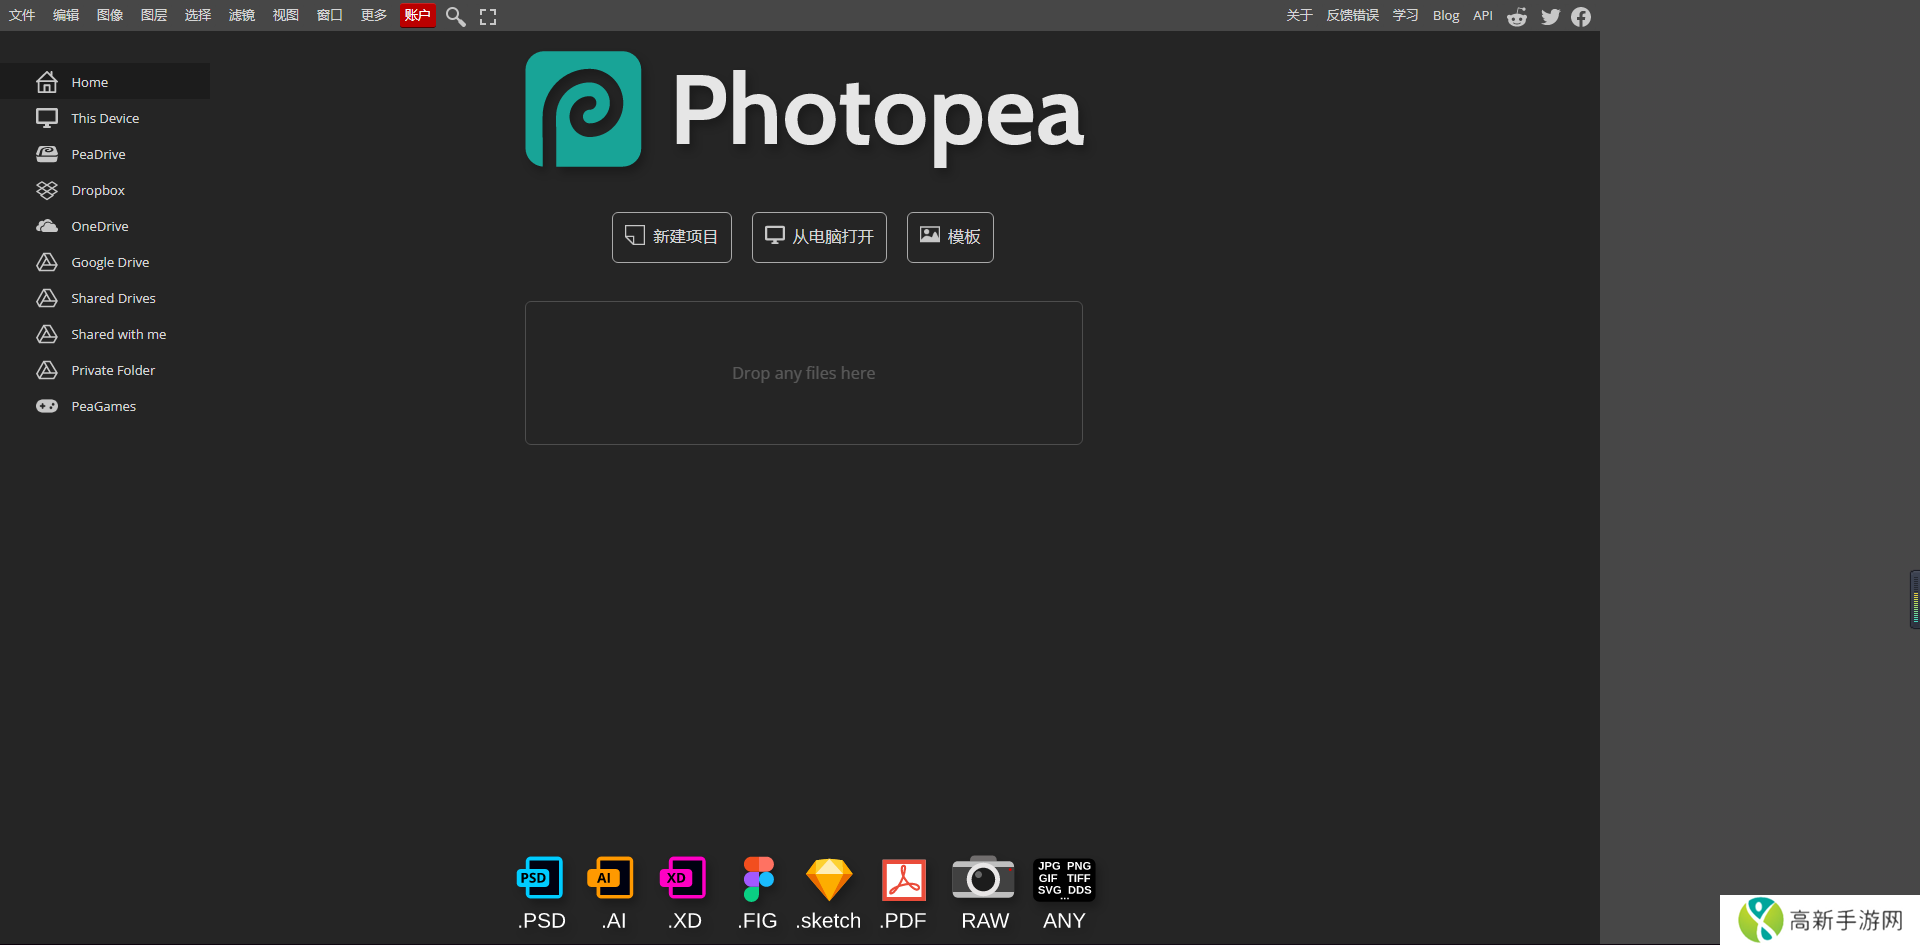The height and width of the screenshot is (945, 1920).
Task: Click the RAW camera icon
Action: 983,879
